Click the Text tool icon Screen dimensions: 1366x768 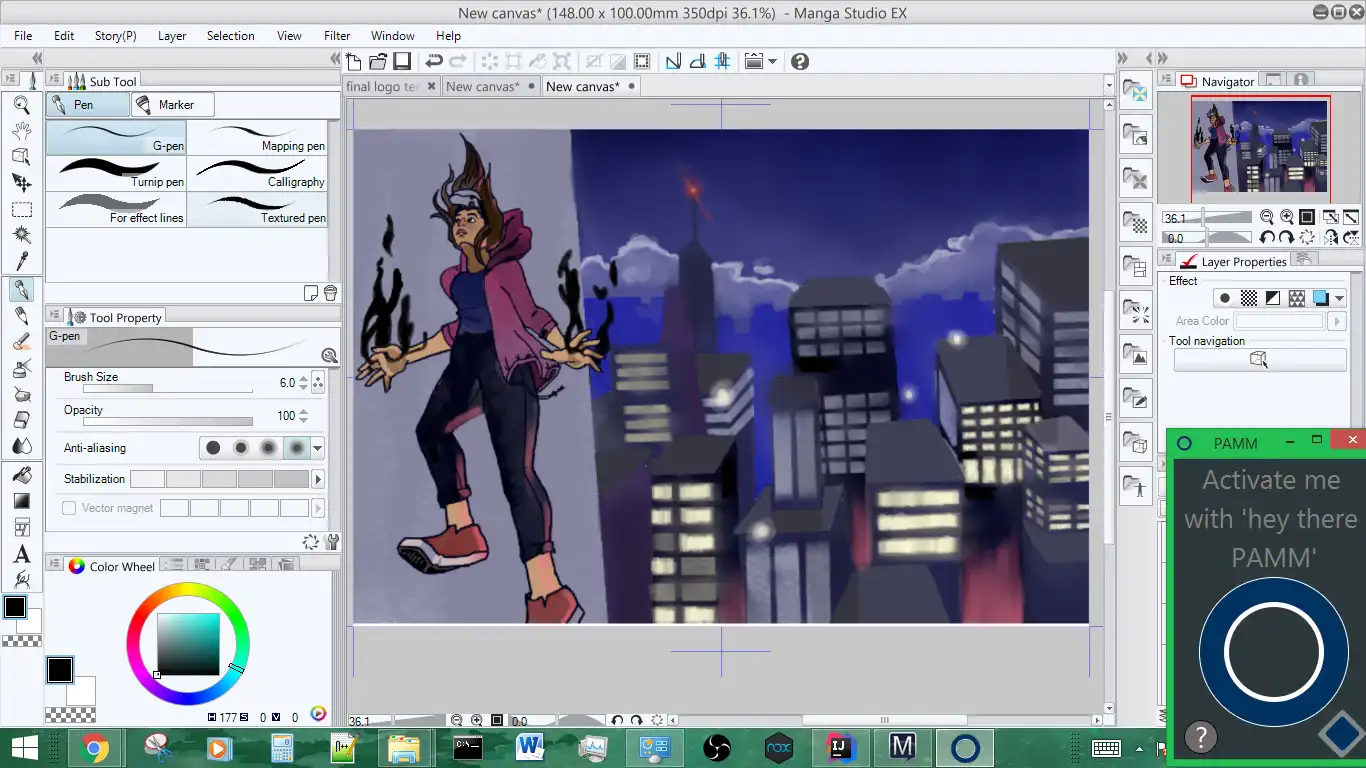click(x=21, y=554)
